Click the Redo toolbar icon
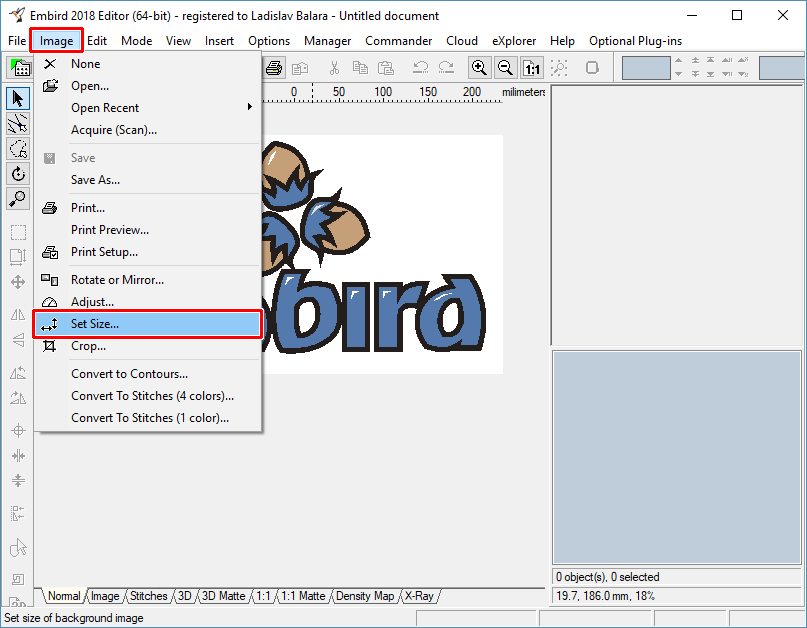807x628 pixels. coord(446,68)
